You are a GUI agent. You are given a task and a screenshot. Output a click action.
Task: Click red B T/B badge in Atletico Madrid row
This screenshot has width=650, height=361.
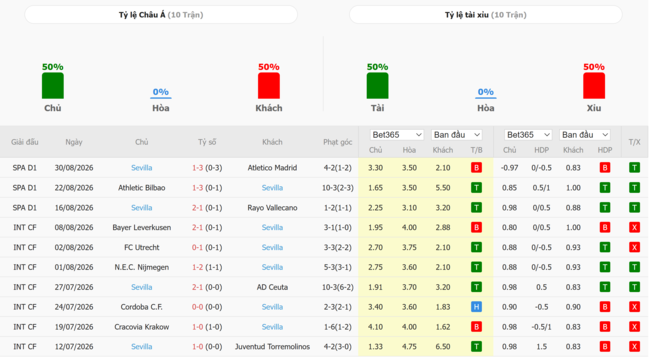coord(476,168)
